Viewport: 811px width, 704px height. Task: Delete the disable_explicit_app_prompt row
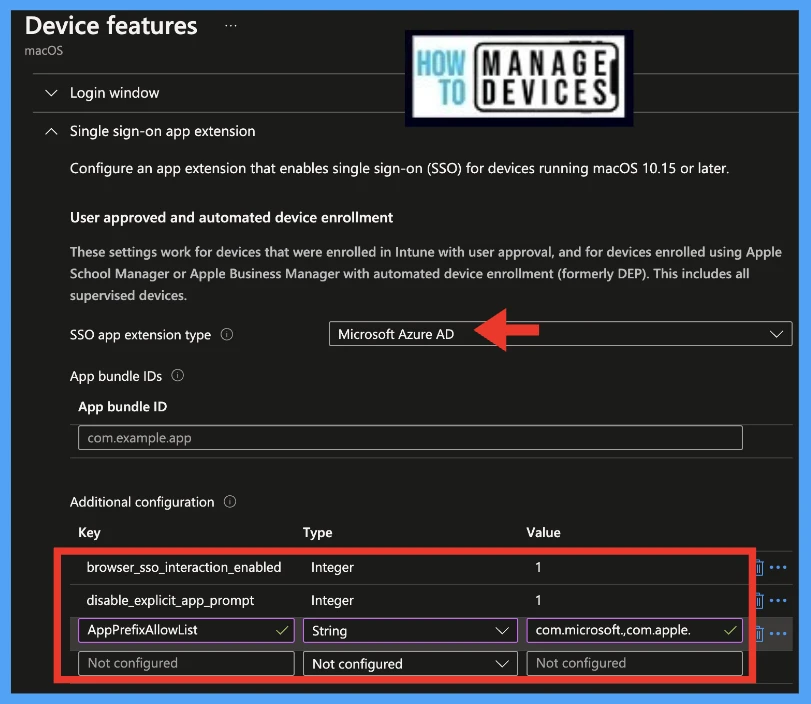(x=759, y=601)
